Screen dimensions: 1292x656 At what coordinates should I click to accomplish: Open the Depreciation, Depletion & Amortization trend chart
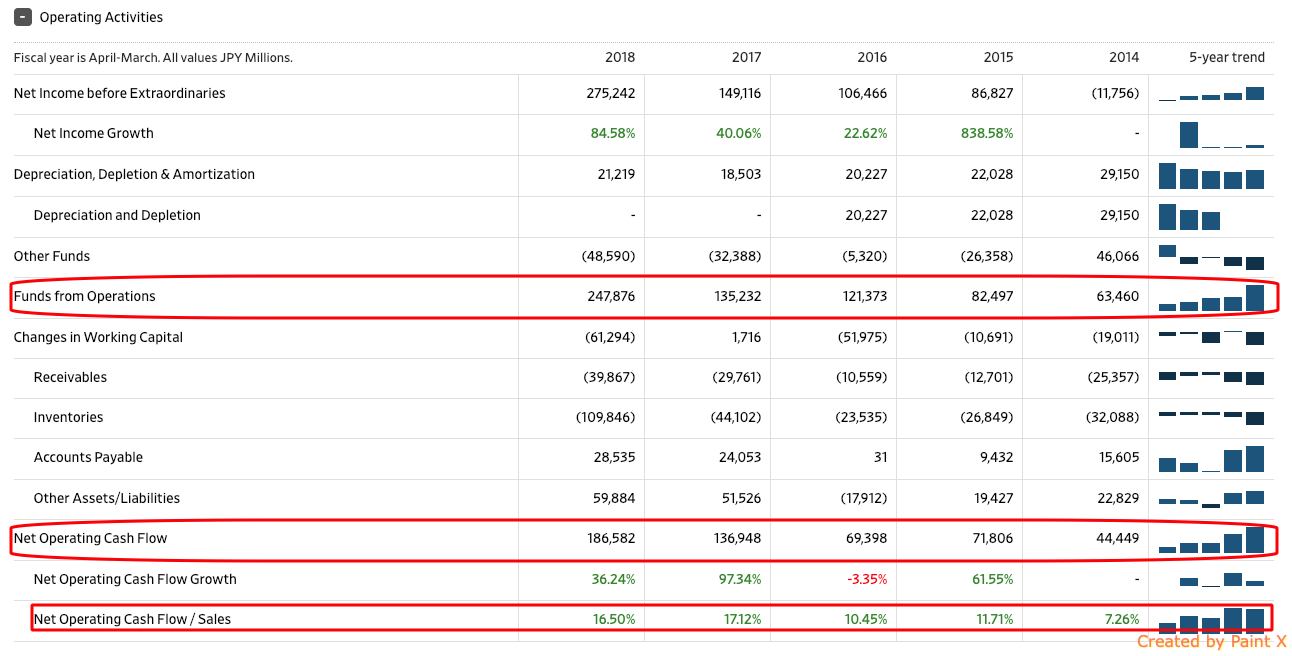click(x=1211, y=176)
